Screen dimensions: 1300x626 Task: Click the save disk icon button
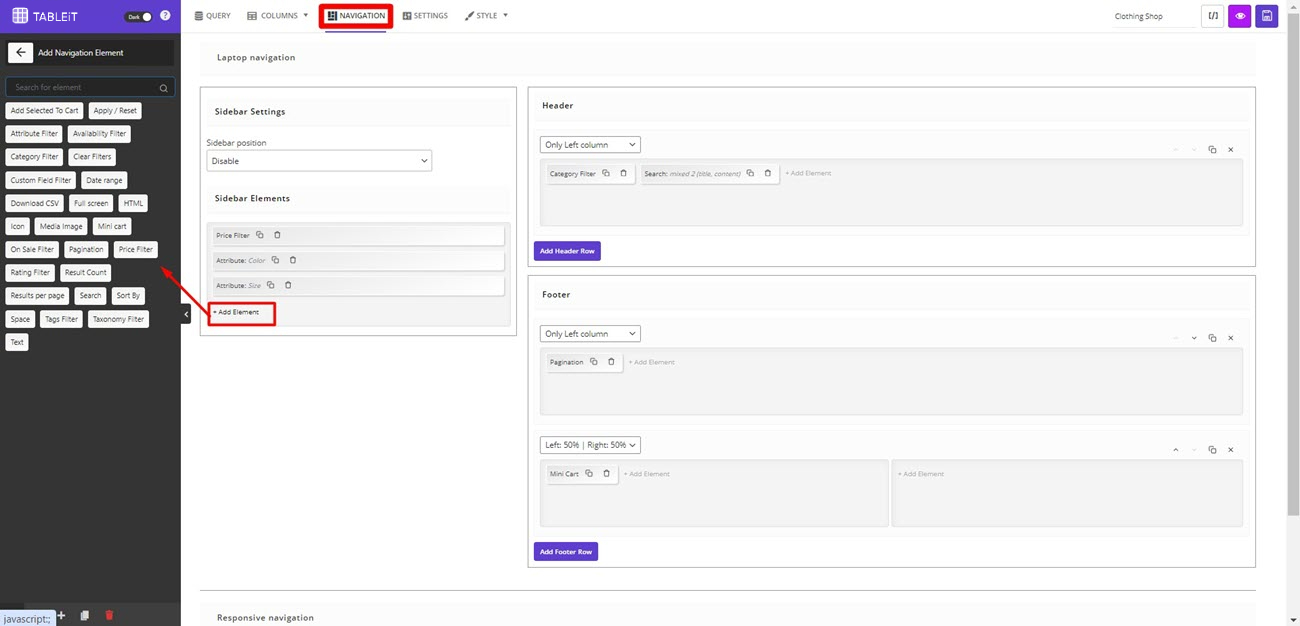click(x=1267, y=16)
